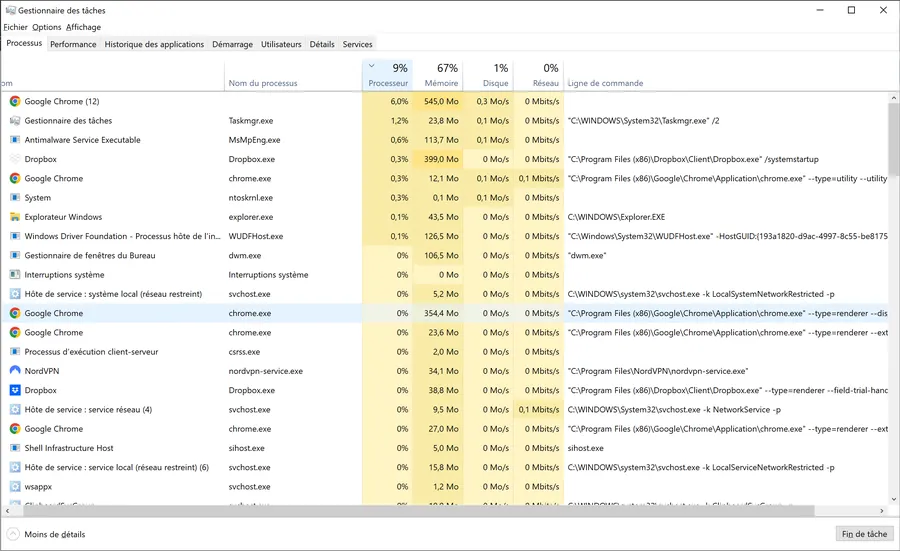Click gear icon of service local (réseau restreint) (6)
The image size is (900, 551).
coord(15,467)
